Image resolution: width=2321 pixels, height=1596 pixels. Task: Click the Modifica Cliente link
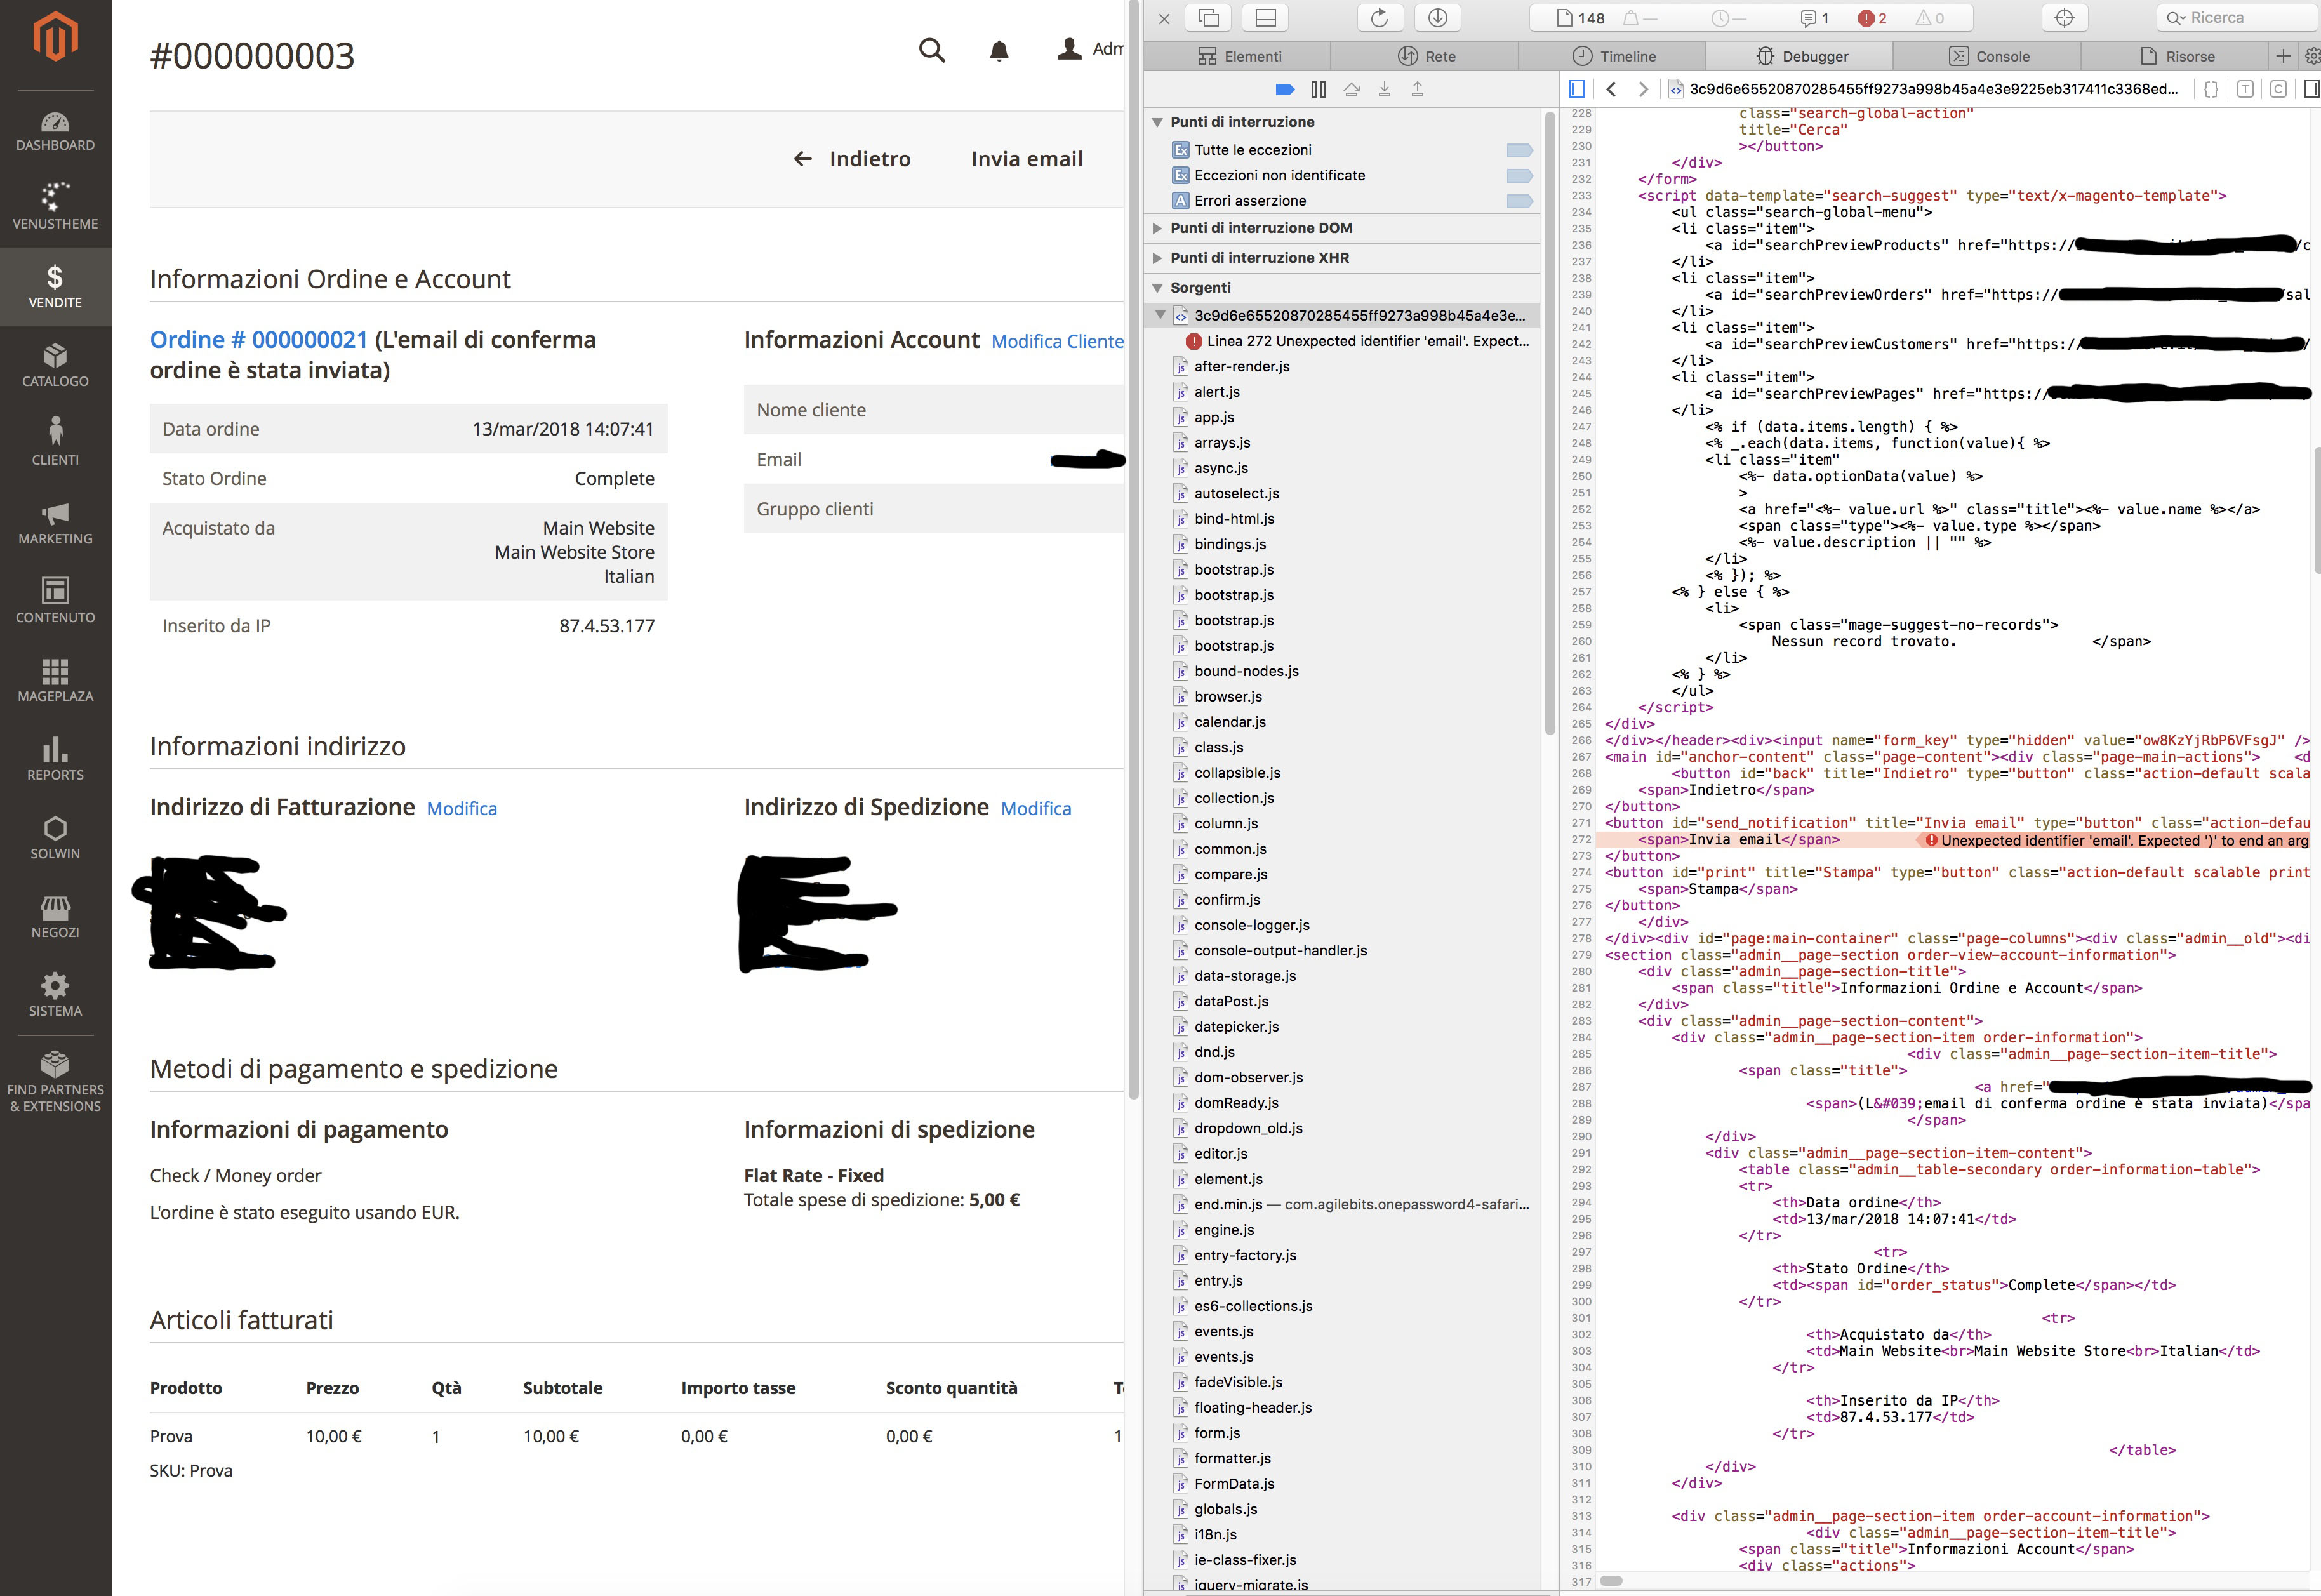1057,342
